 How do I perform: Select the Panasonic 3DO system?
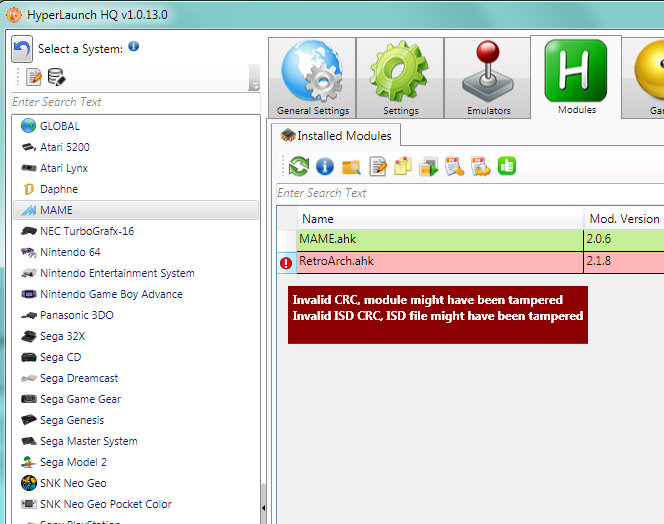(136, 315)
